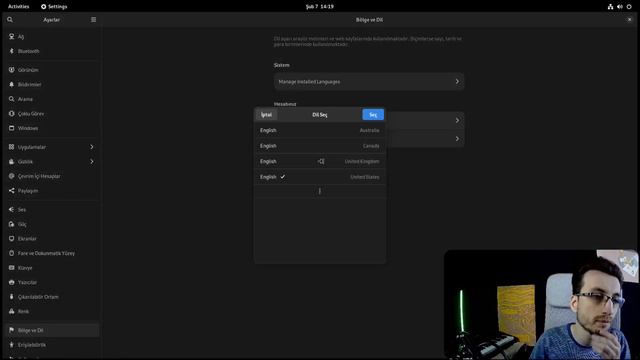Select English Australia language
Image resolution: width=640 pixels, height=360 pixels.
click(x=320, y=130)
